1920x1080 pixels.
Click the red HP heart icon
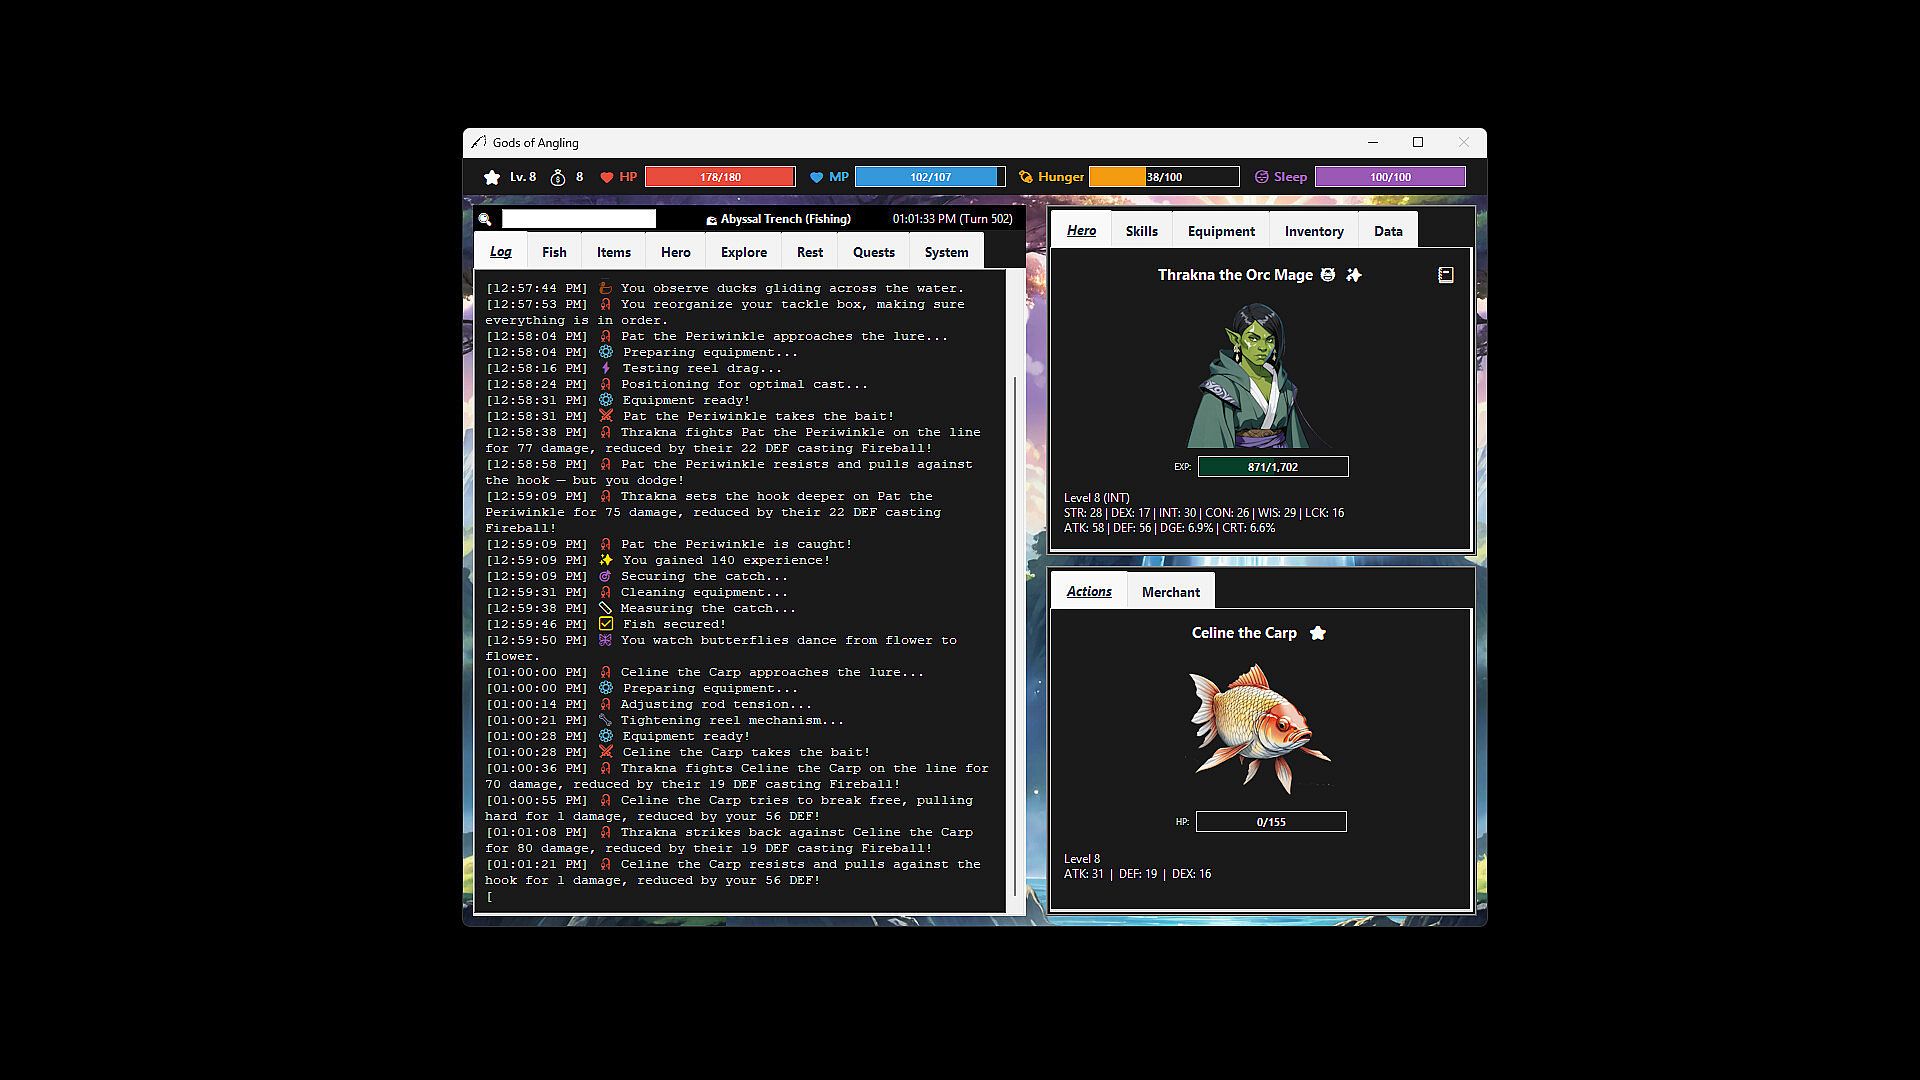click(607, 177)
